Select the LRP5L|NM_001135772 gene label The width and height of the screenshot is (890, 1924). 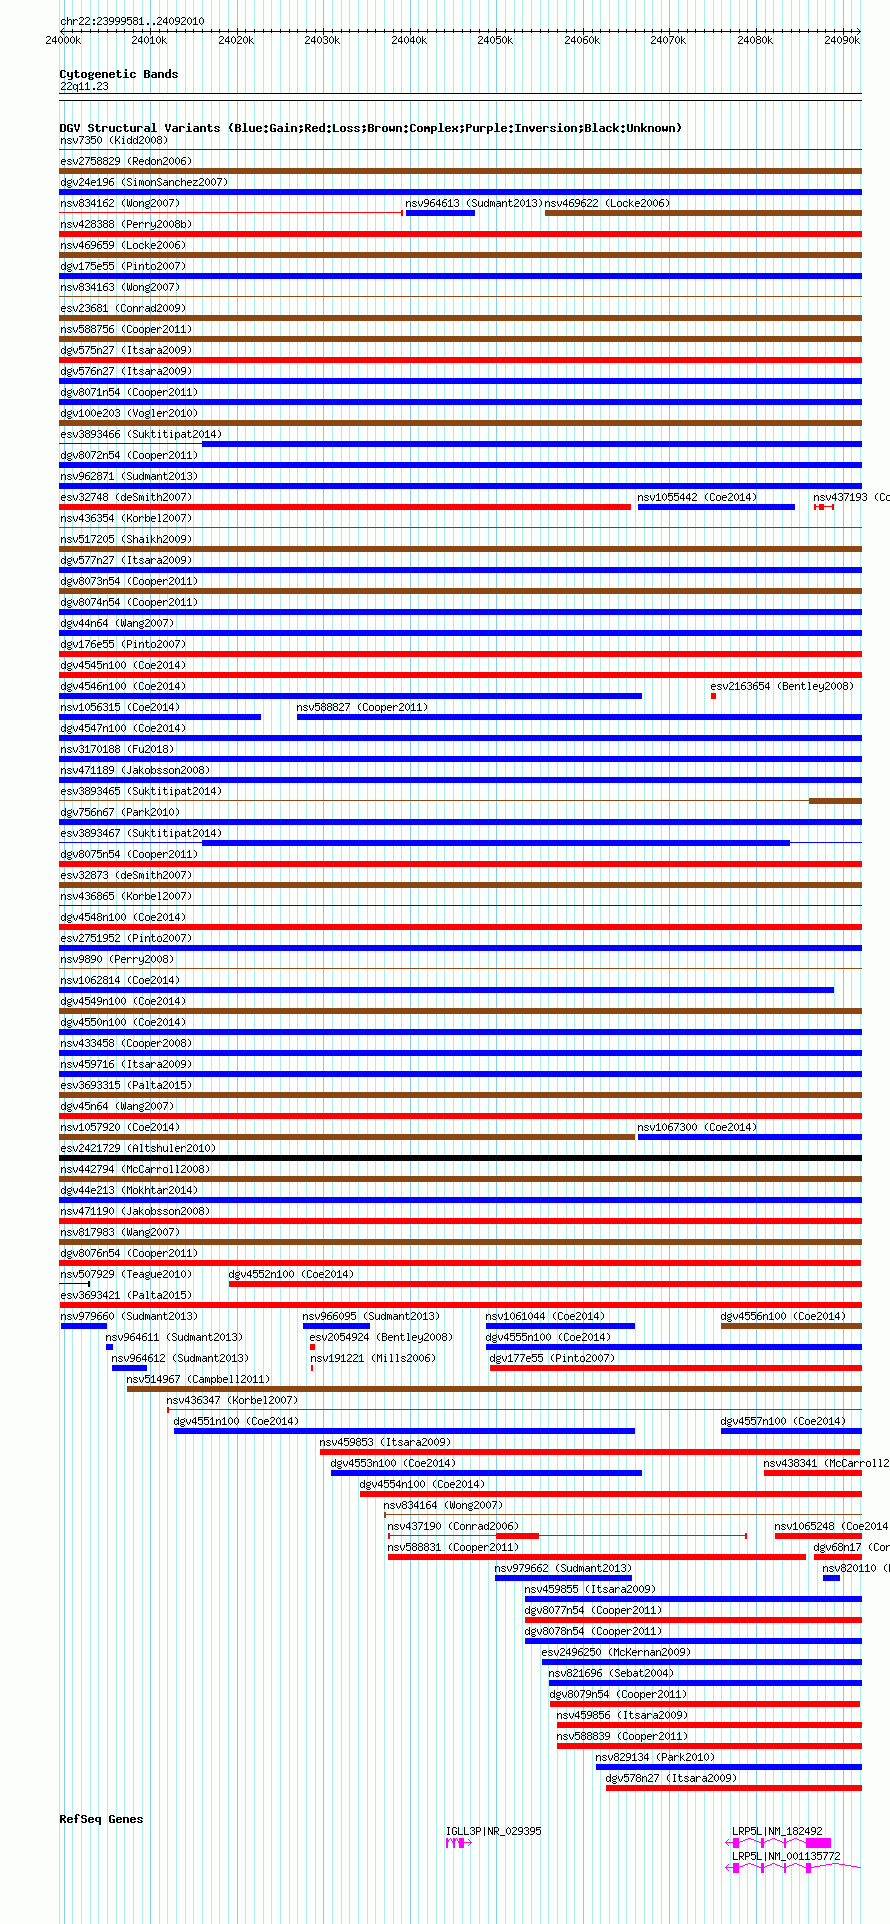coord(786,1856)
